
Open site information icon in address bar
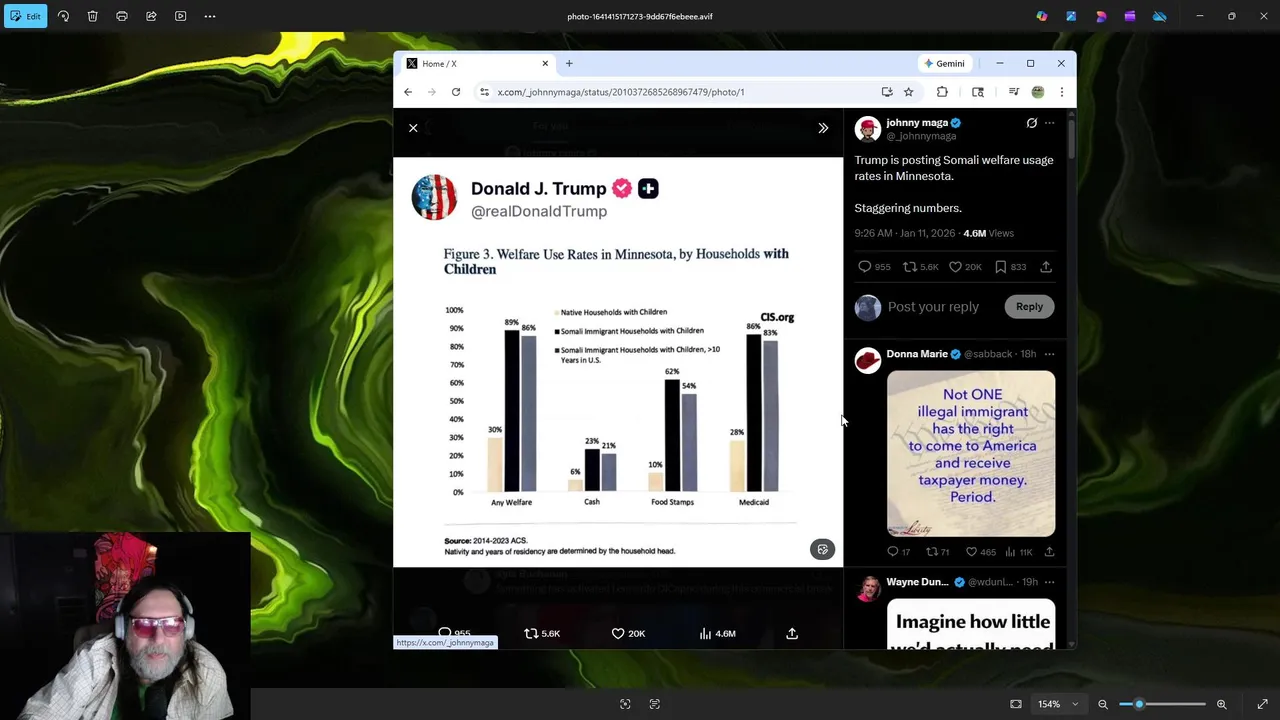tap(484, 92)
